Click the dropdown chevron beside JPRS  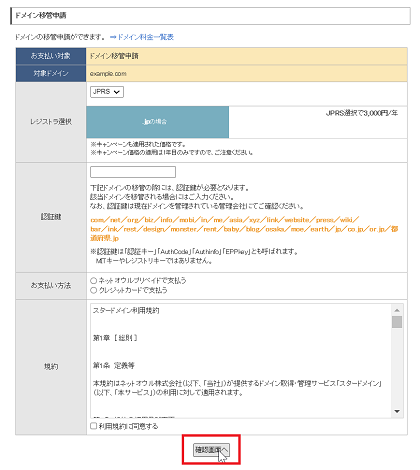[117, 92]
